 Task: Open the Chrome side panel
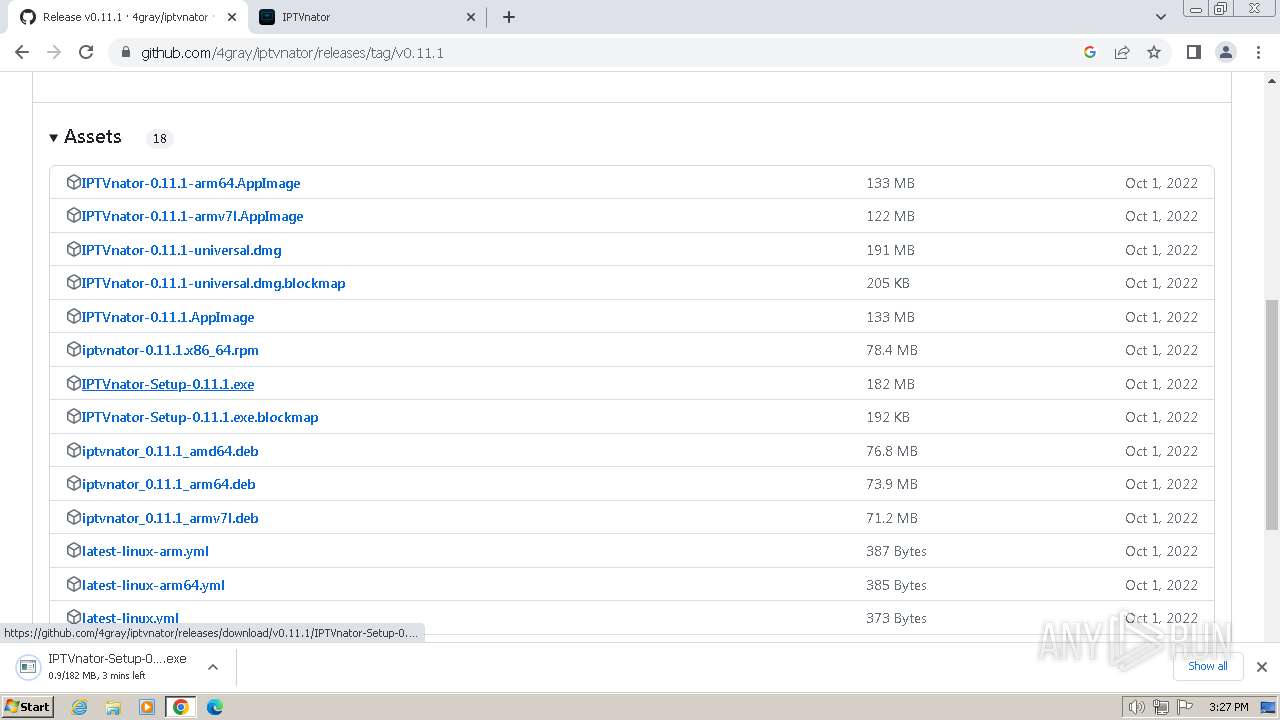point(1193,52)
